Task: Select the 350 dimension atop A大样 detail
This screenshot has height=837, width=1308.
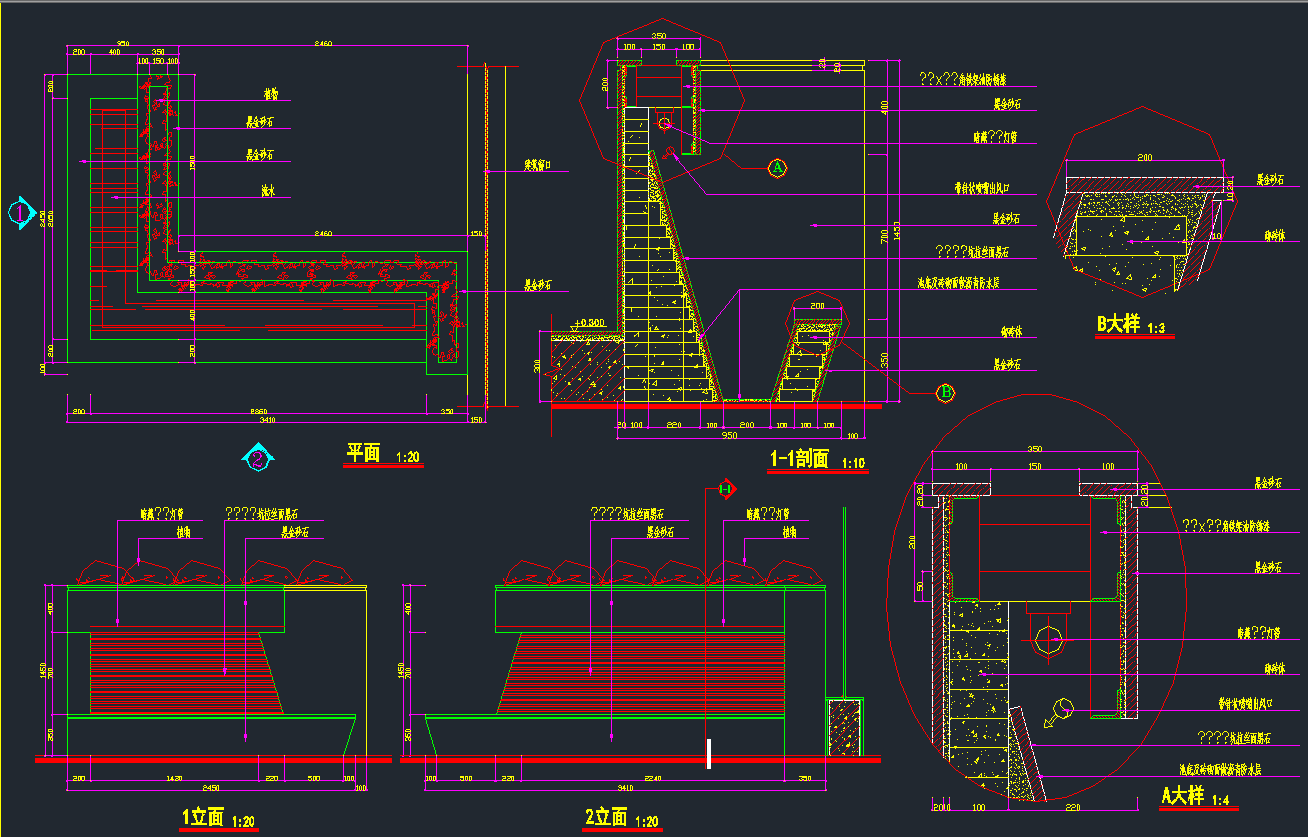Action: tap(1034, 450)
